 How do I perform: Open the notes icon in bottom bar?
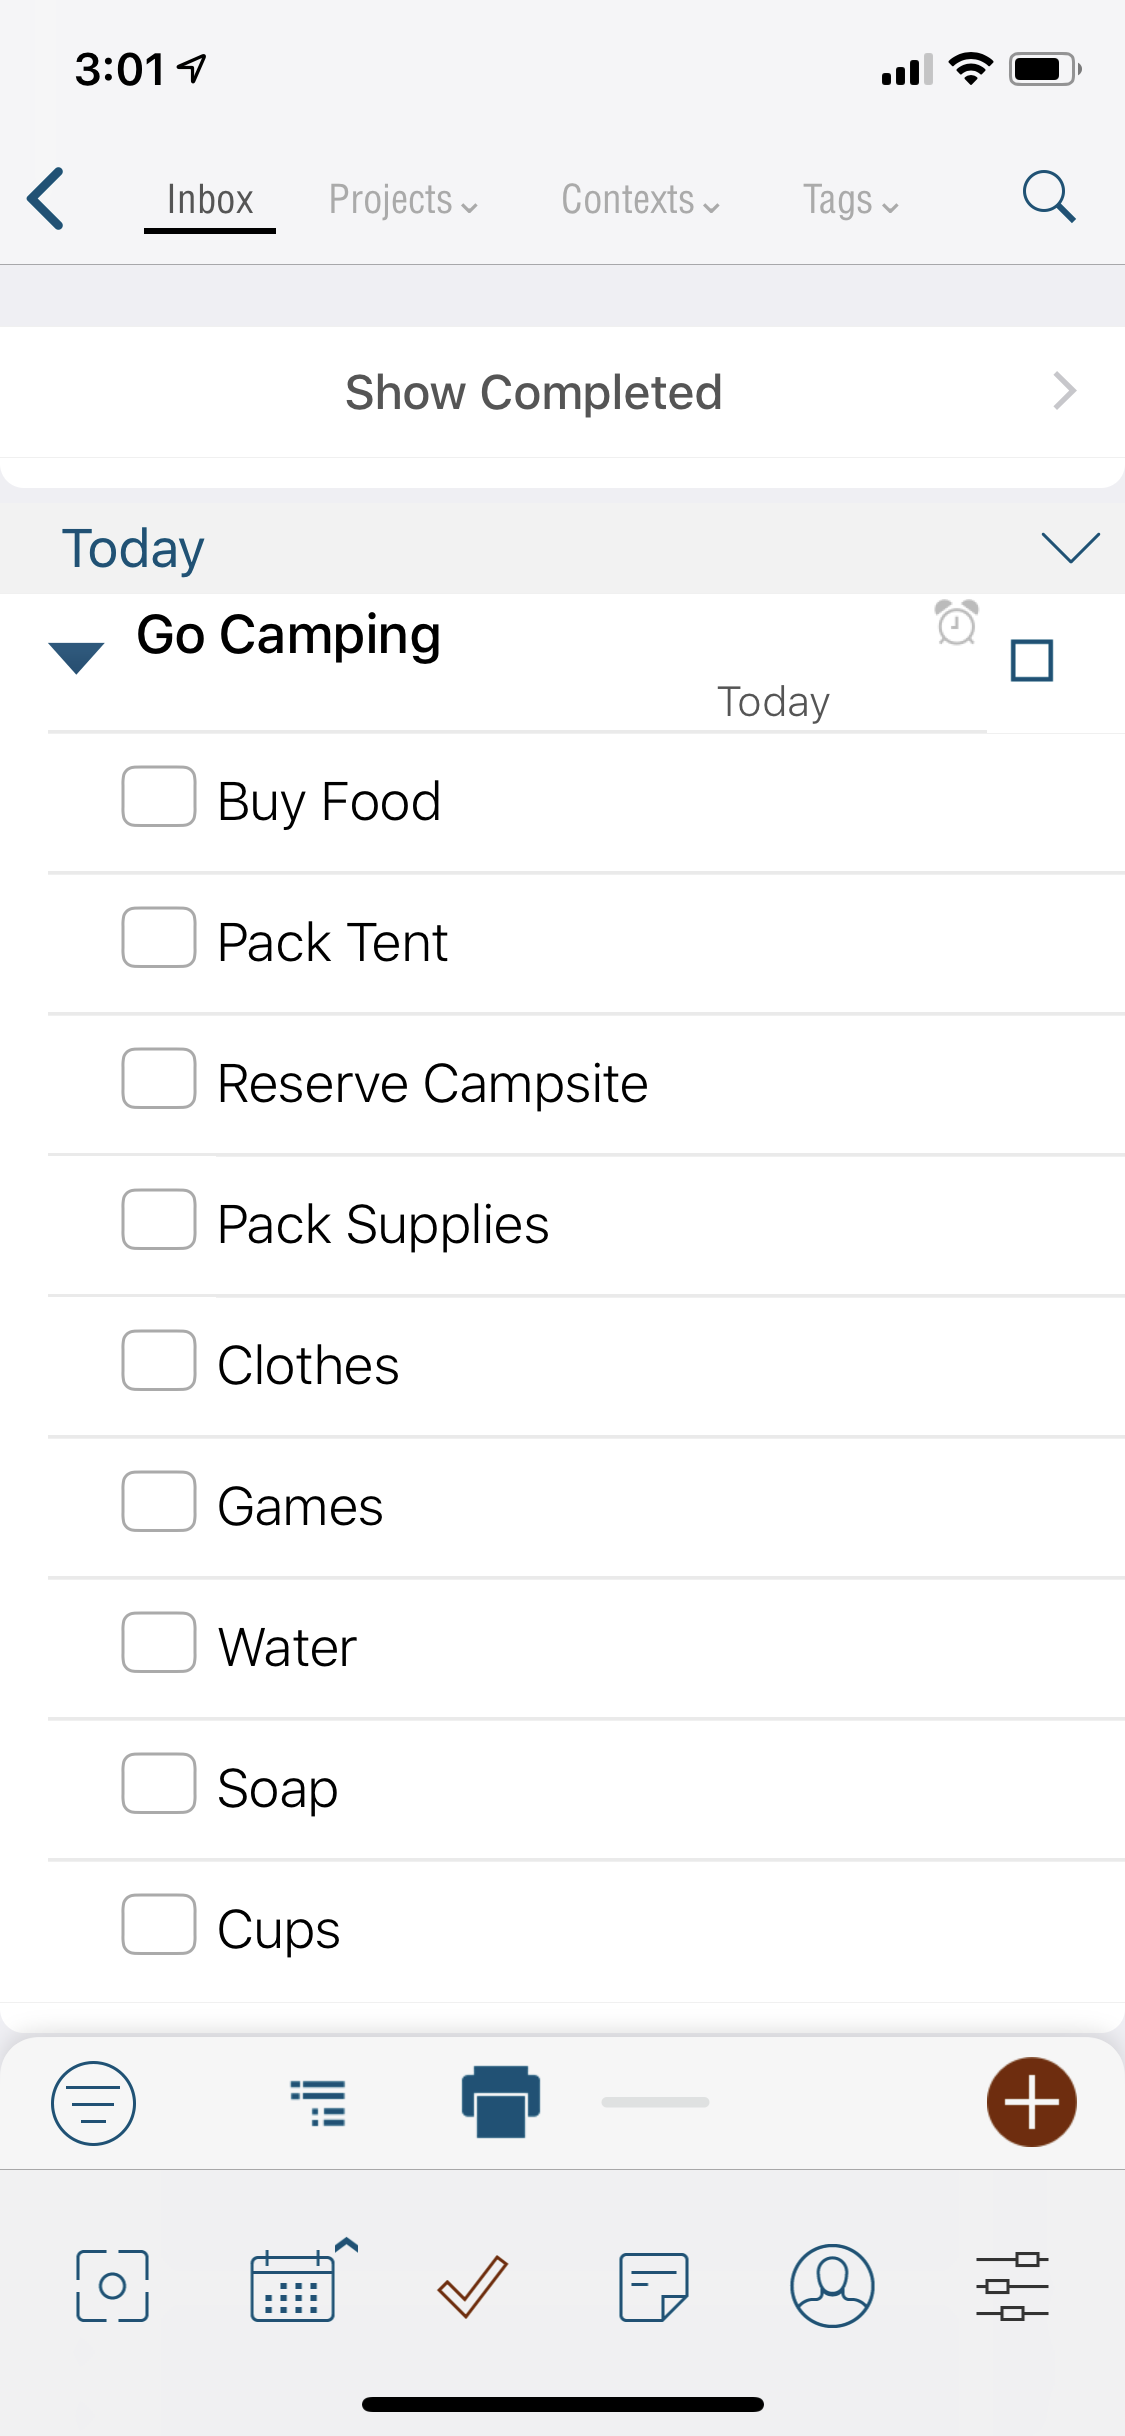pyautogui.click(x=654, y=2286)
